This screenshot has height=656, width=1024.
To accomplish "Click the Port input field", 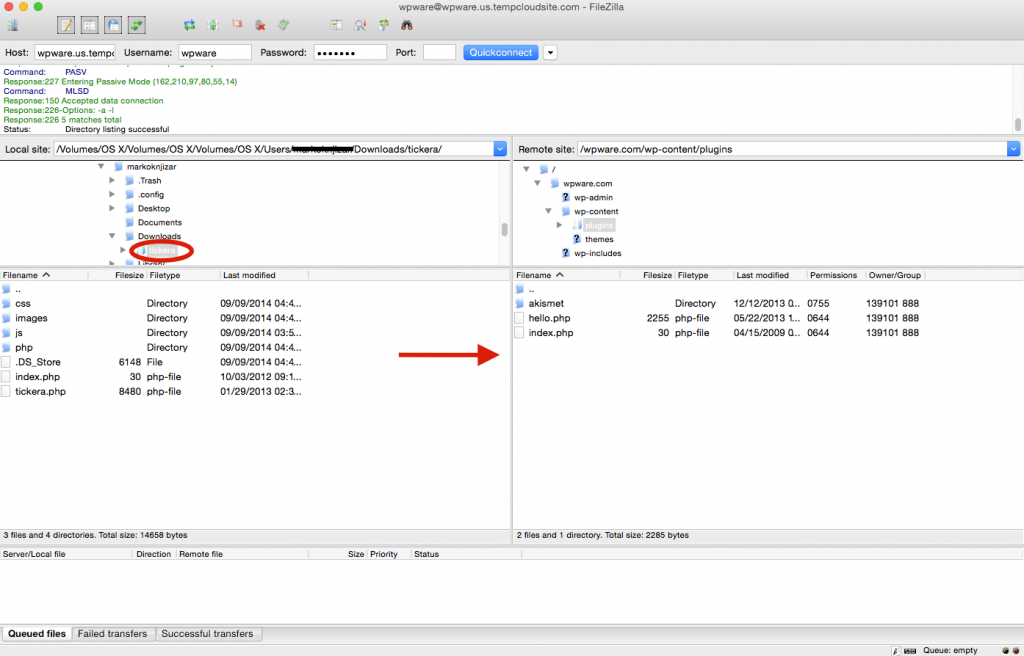I will pyautogui.click(x=440, y=53).
